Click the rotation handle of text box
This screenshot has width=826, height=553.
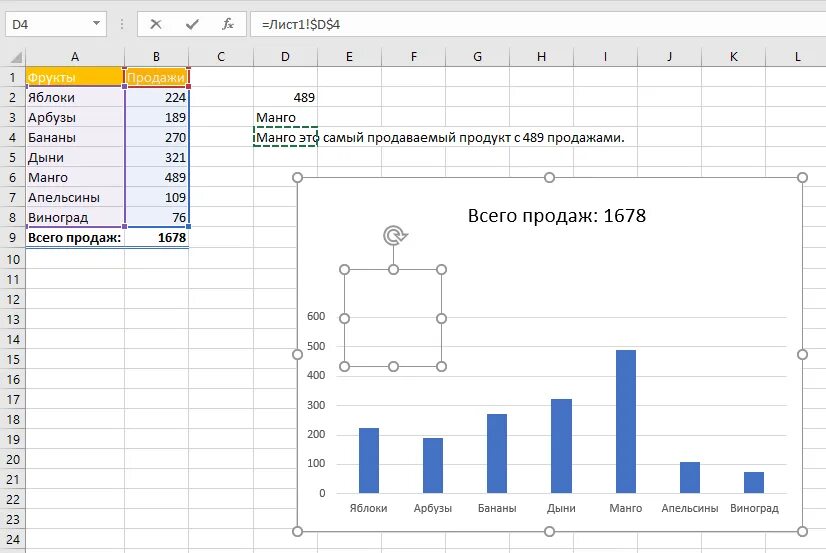click(394, 235)
